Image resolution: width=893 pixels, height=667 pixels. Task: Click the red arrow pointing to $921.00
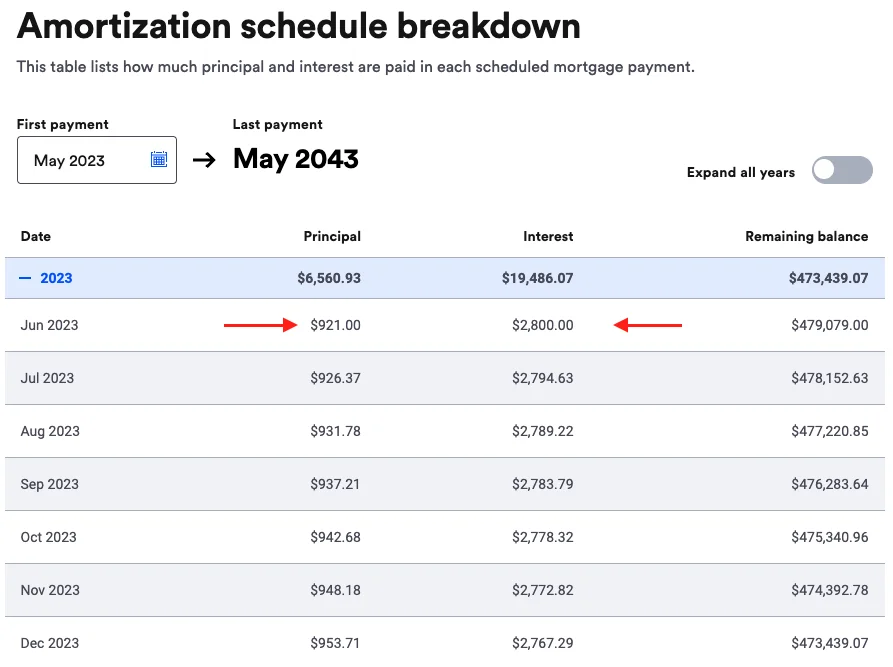point(260,325)
